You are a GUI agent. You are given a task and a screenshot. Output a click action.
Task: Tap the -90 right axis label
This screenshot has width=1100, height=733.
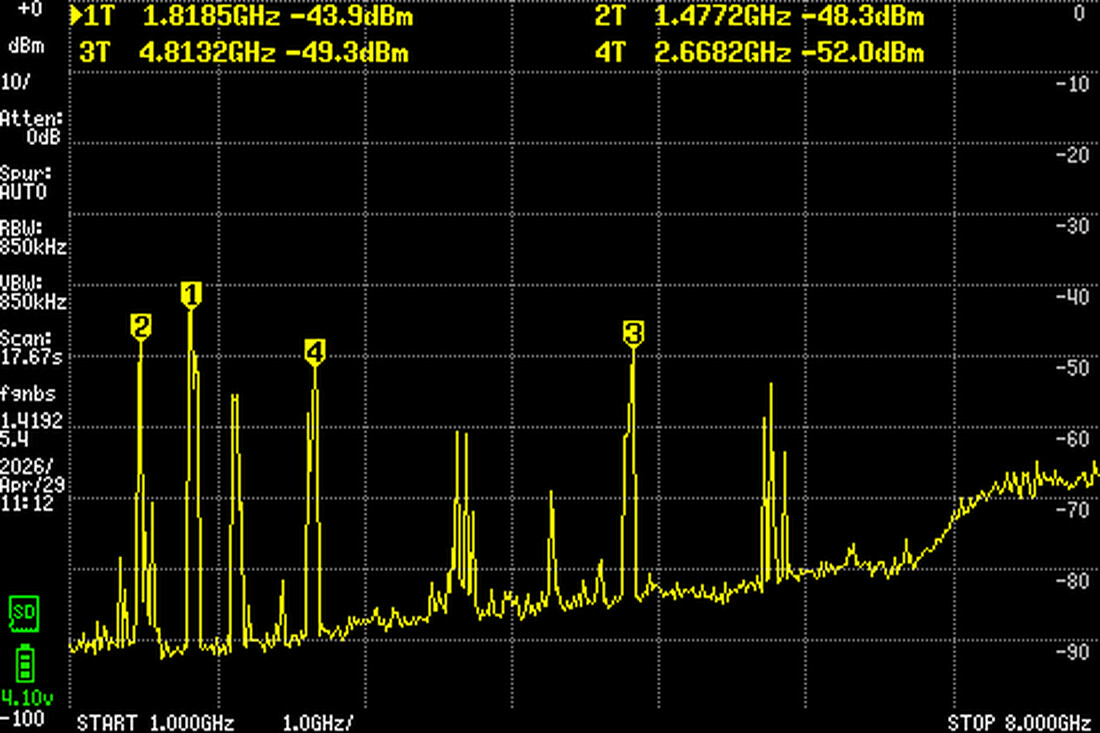pos(1072,652)
